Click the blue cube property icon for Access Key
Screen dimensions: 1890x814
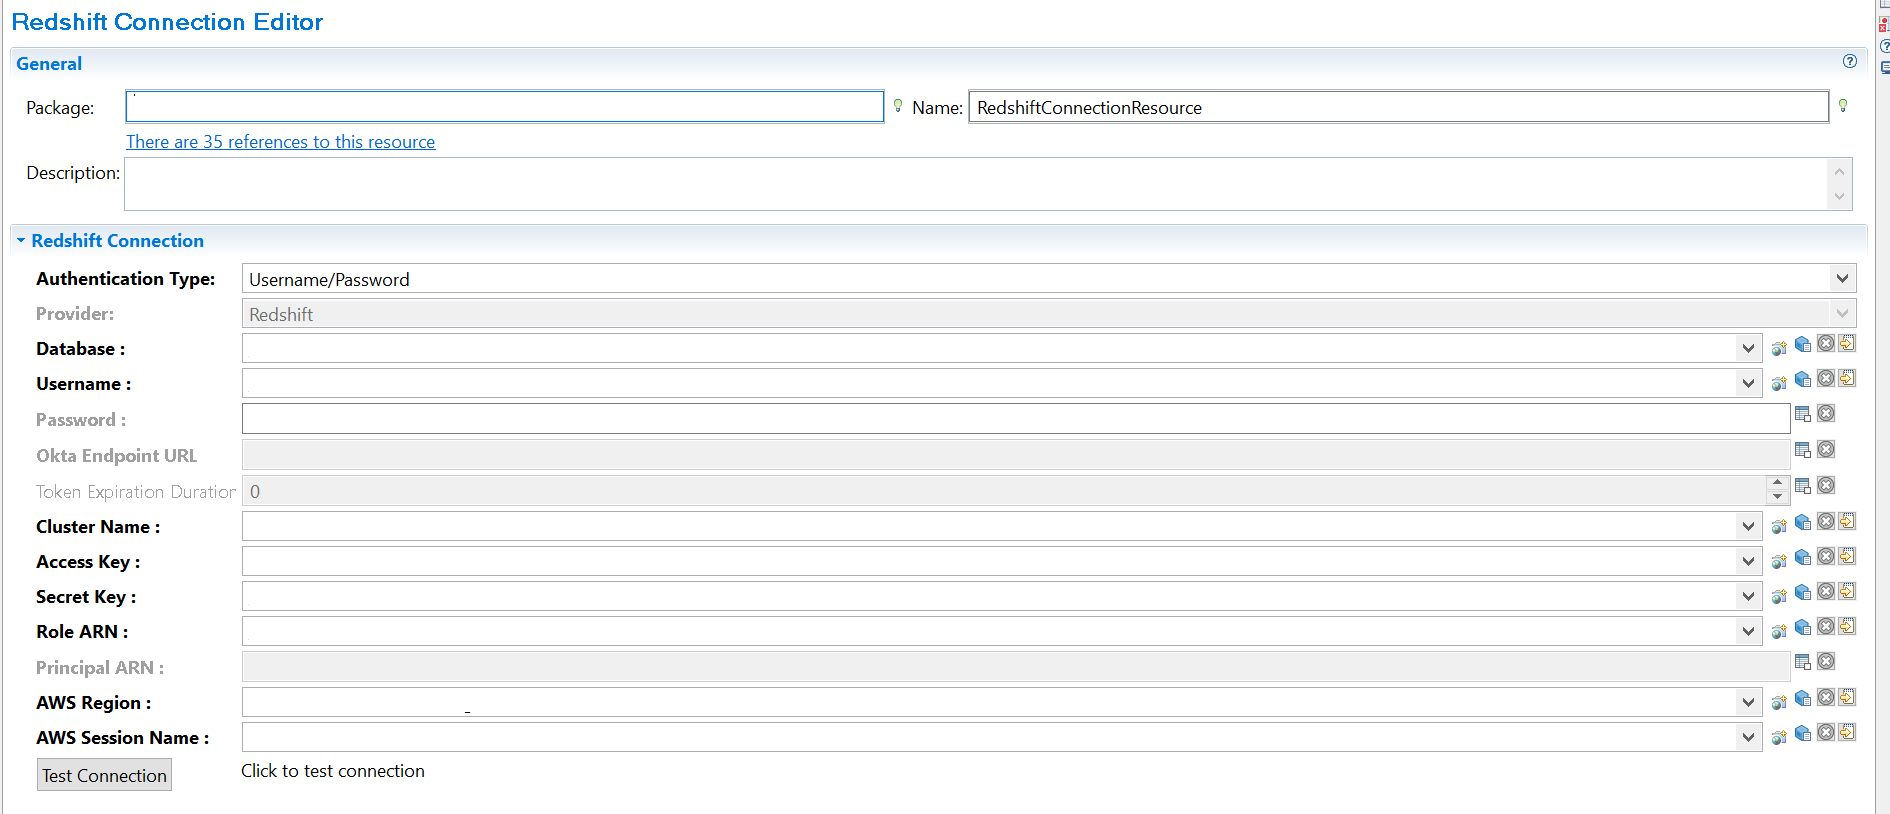pyautogui.click(x=1803, y=557)
